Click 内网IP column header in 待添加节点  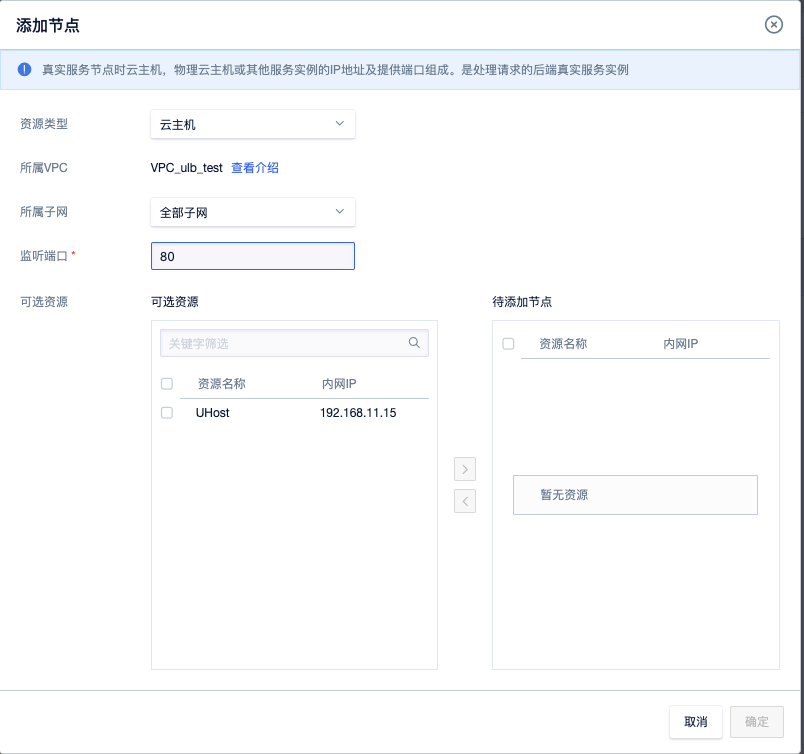click(x=680, y=343)
